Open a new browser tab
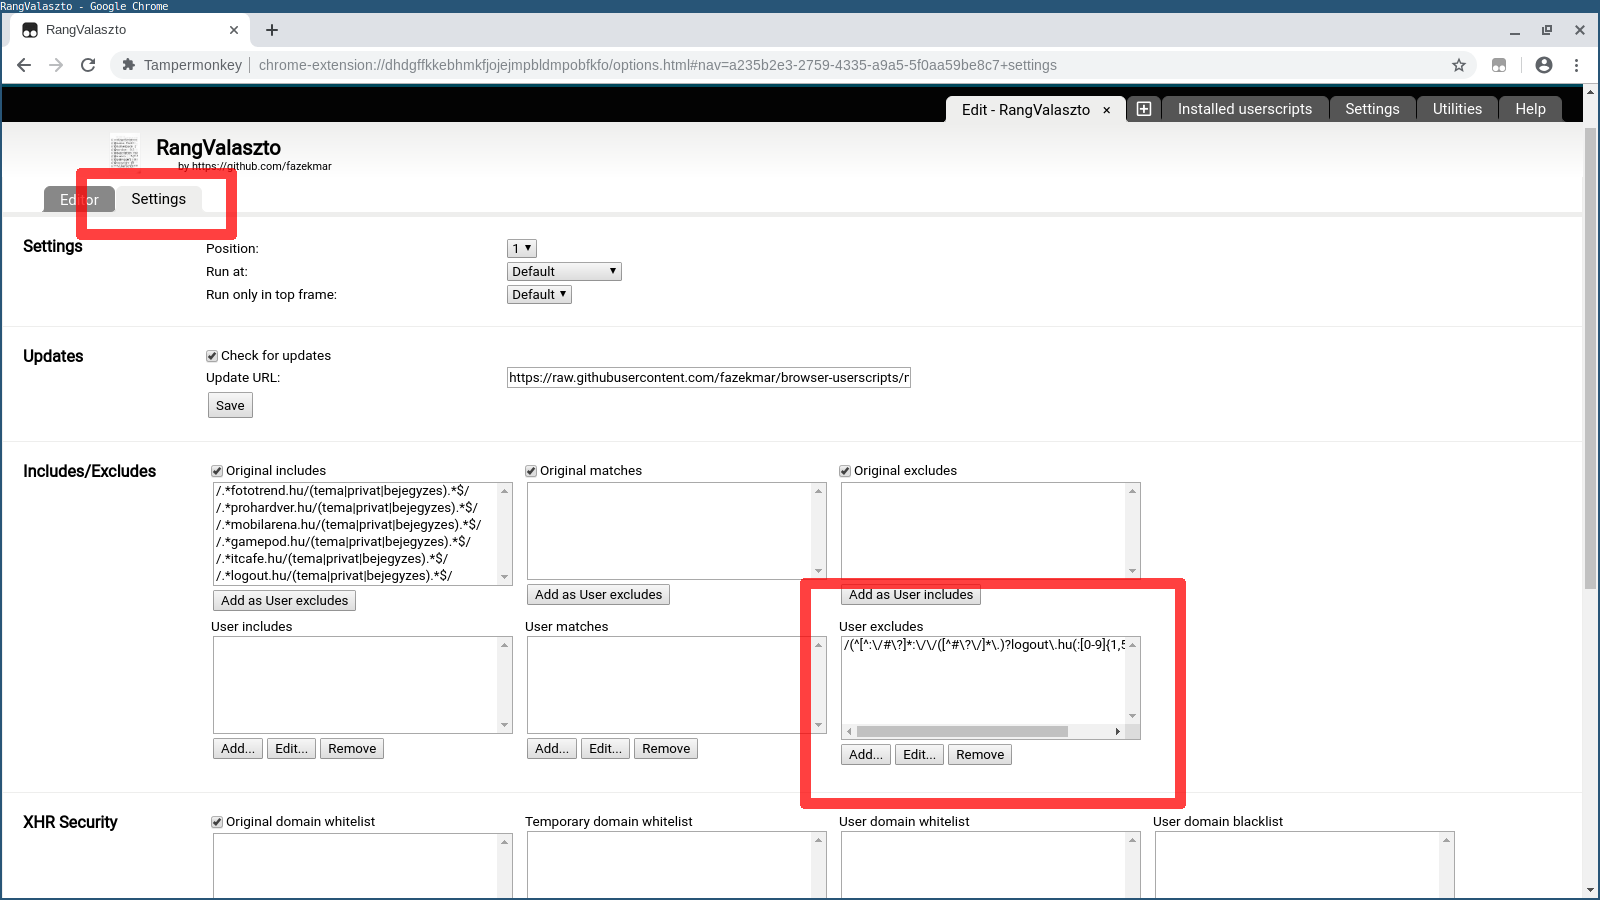Viewport: 1600px width, 900px height. (x=272, y=30)
